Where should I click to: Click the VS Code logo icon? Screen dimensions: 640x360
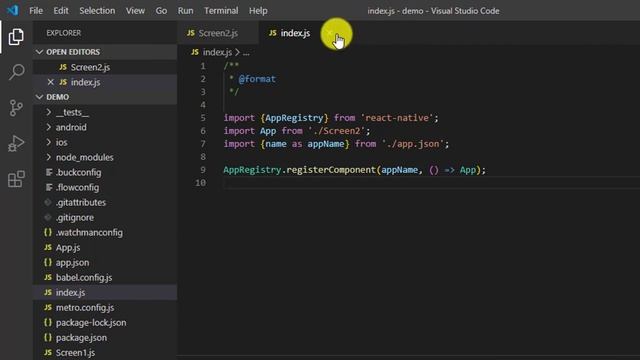[13, 10]
